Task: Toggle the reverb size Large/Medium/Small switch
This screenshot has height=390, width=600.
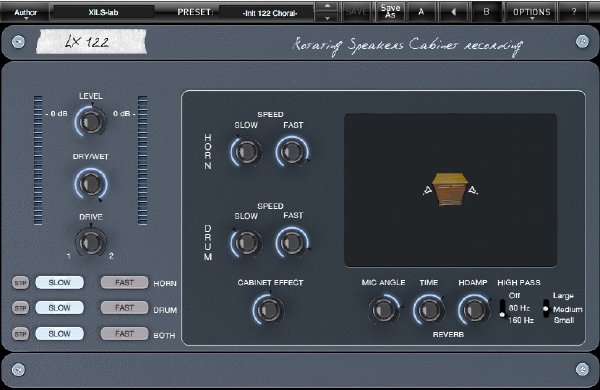Action: 546,308
